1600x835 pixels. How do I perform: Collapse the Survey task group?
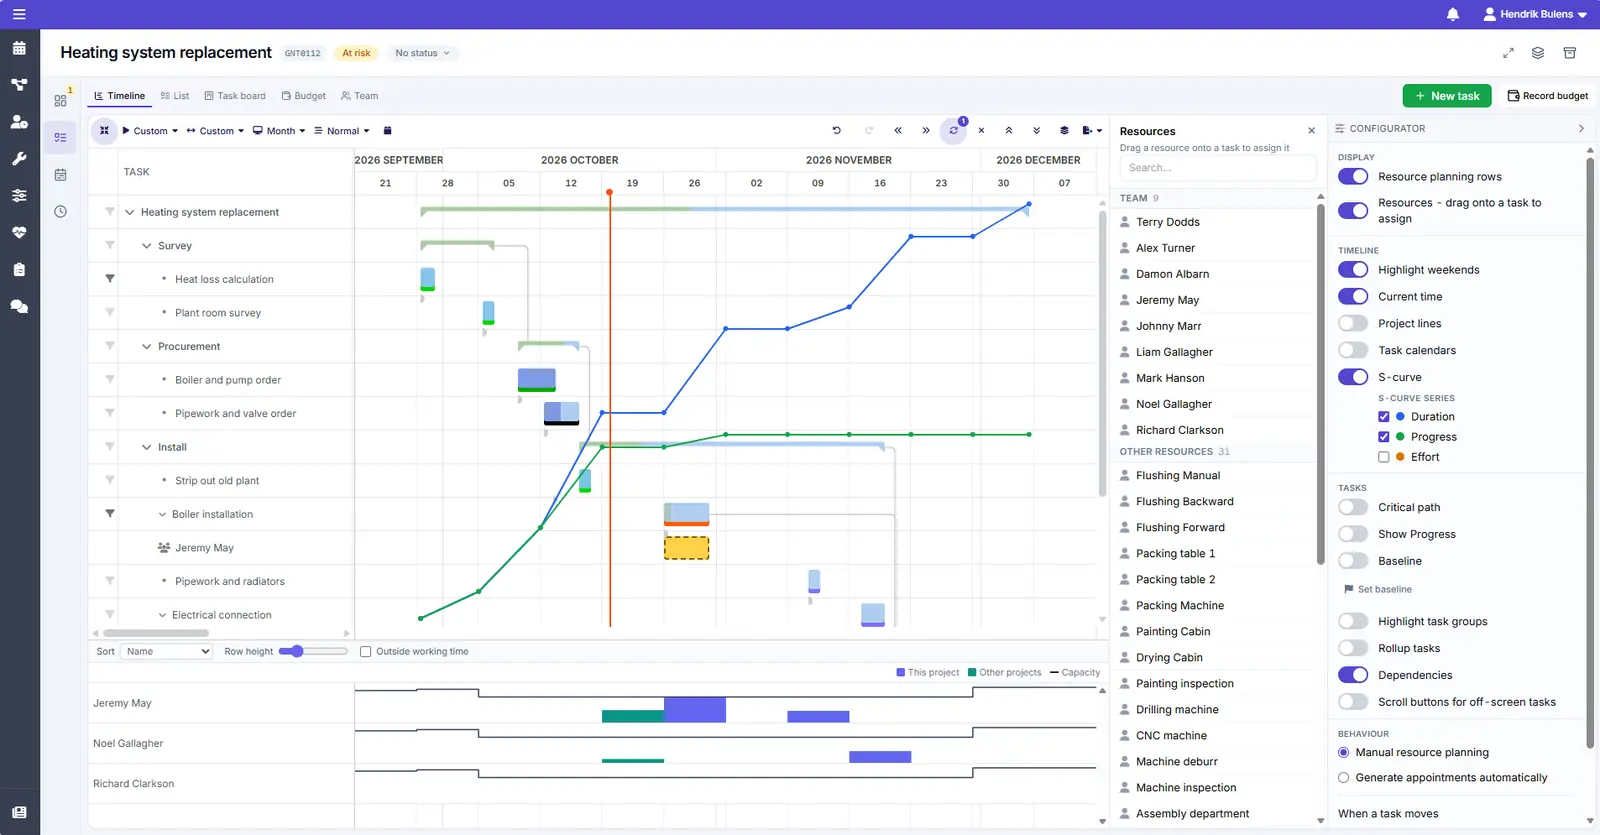pos(147,245)
